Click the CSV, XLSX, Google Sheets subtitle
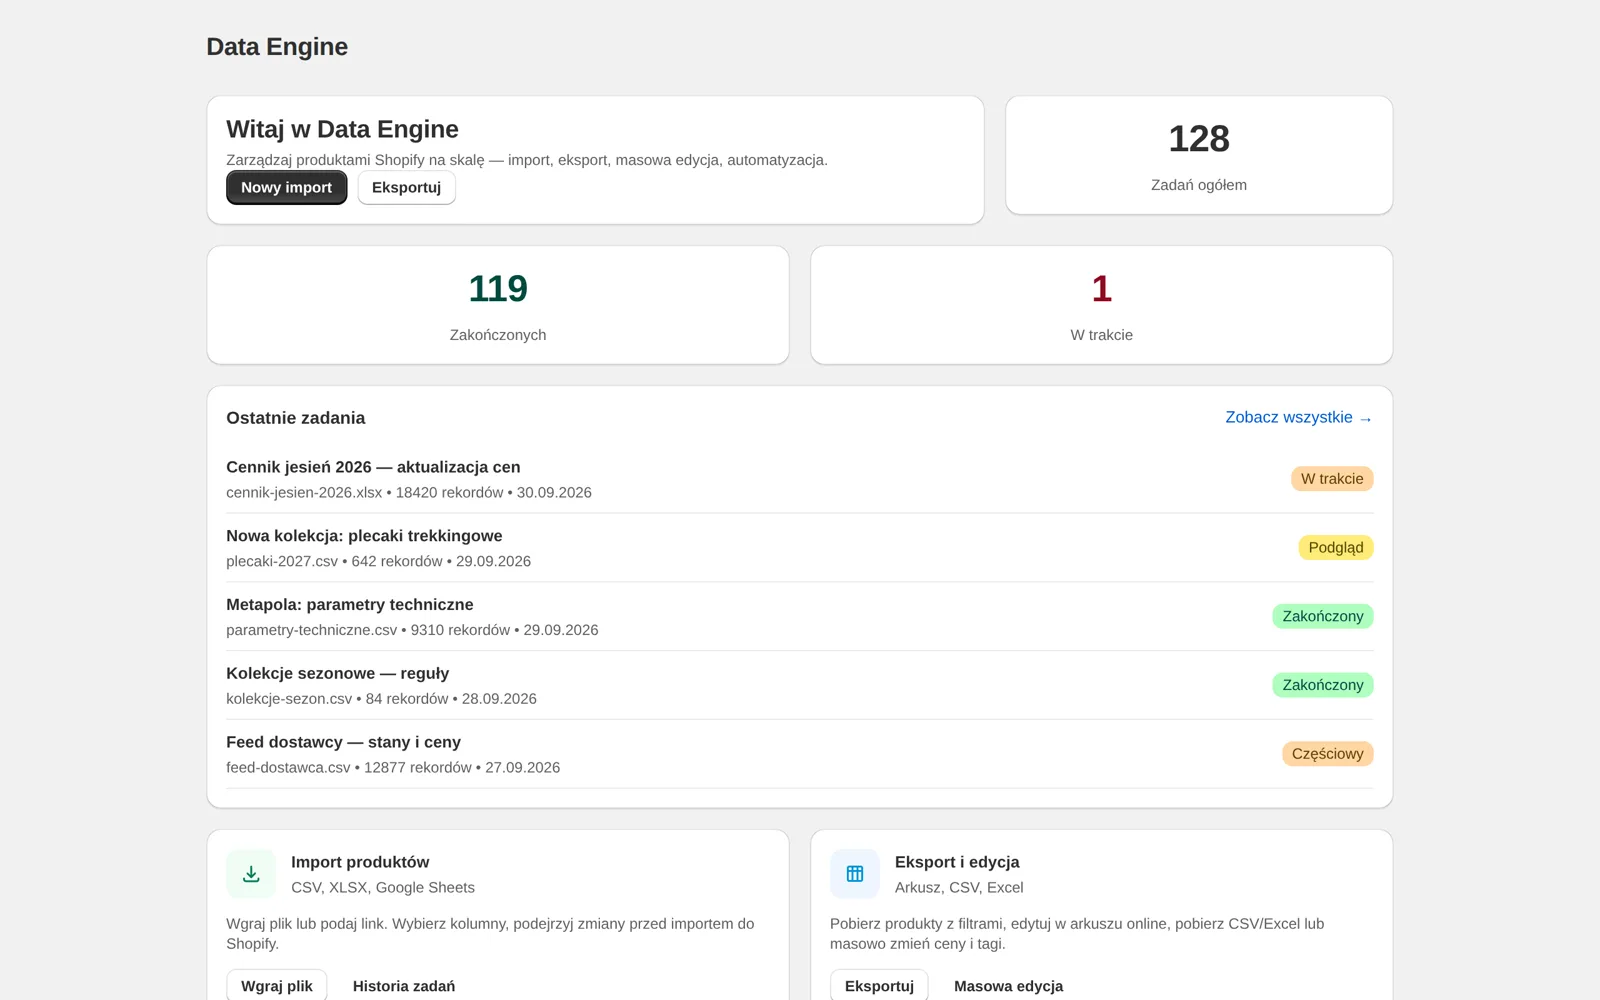 pyautogui.click(x=383, y=888)
